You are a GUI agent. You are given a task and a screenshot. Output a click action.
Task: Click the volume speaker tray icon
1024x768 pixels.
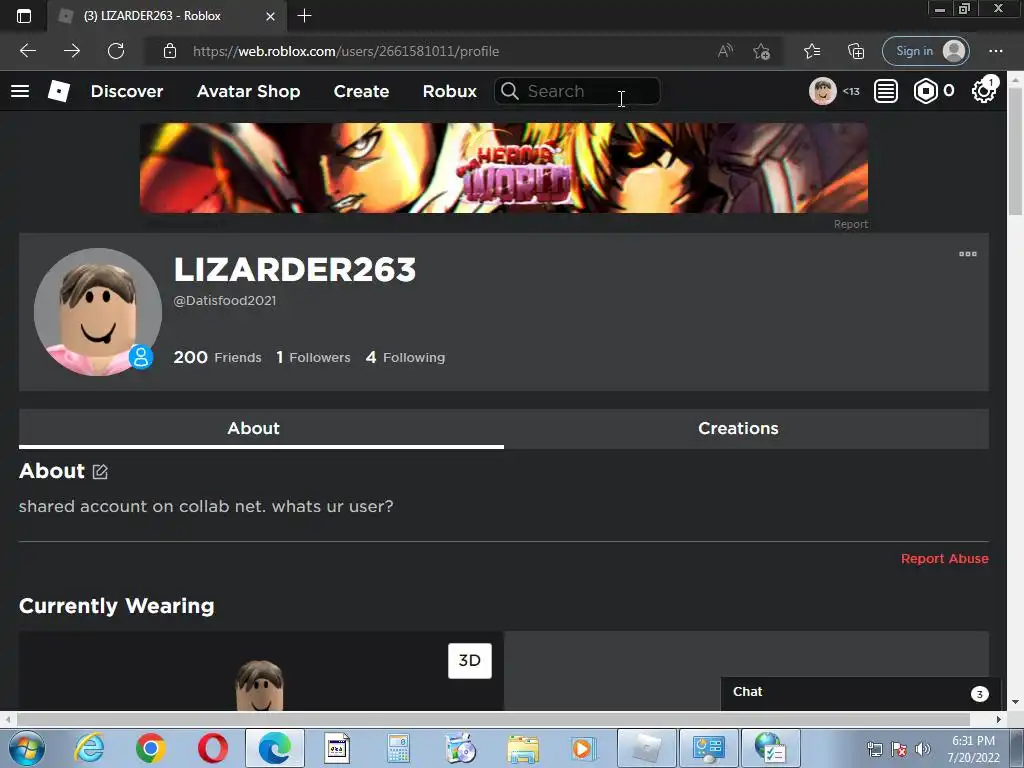click(x=922, y=749)
